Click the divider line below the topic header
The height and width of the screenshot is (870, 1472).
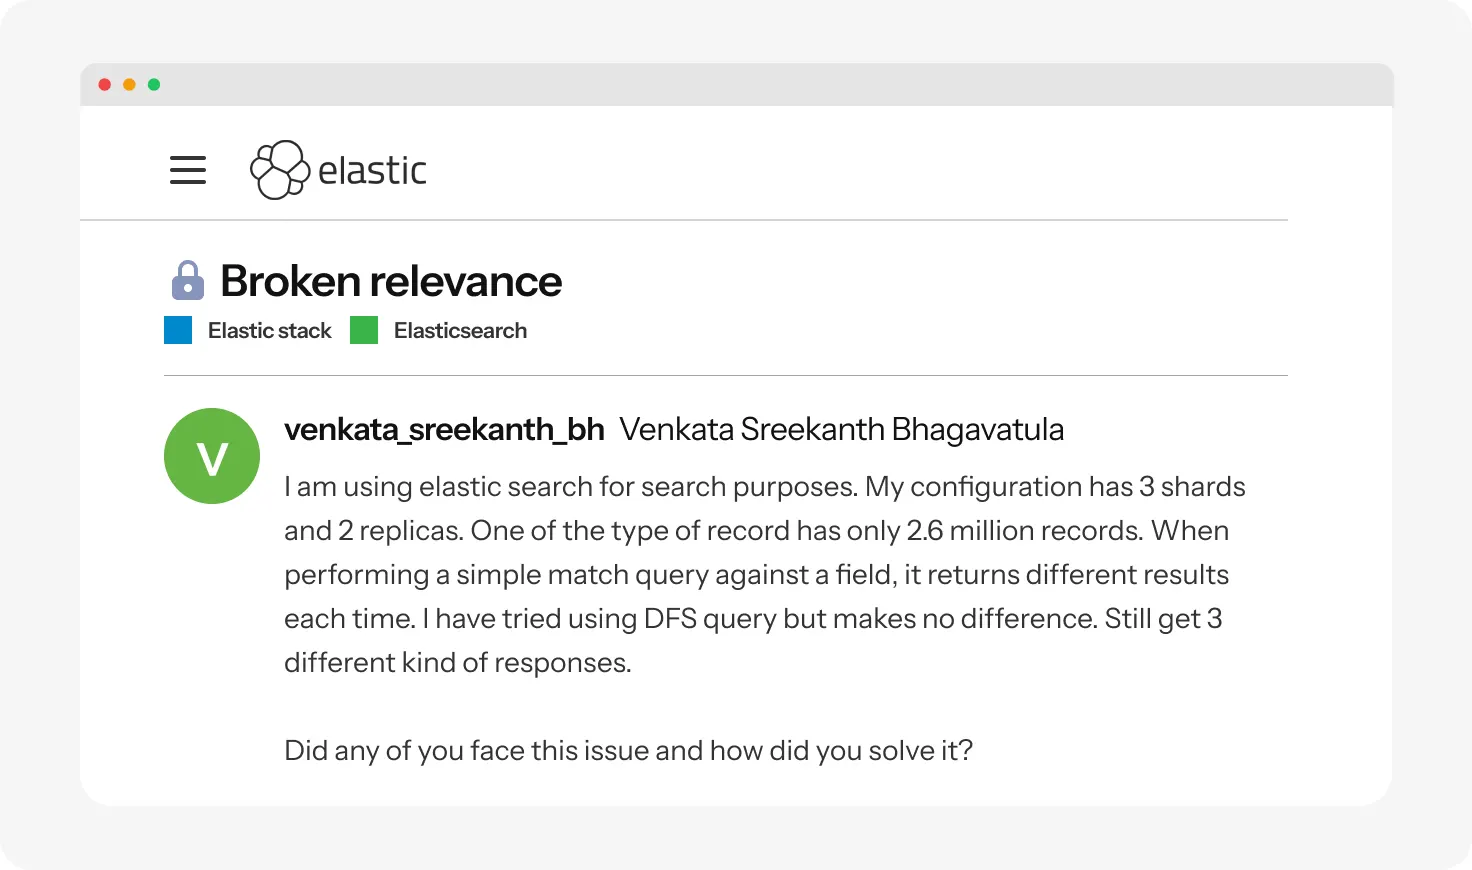tap(725, 376)
